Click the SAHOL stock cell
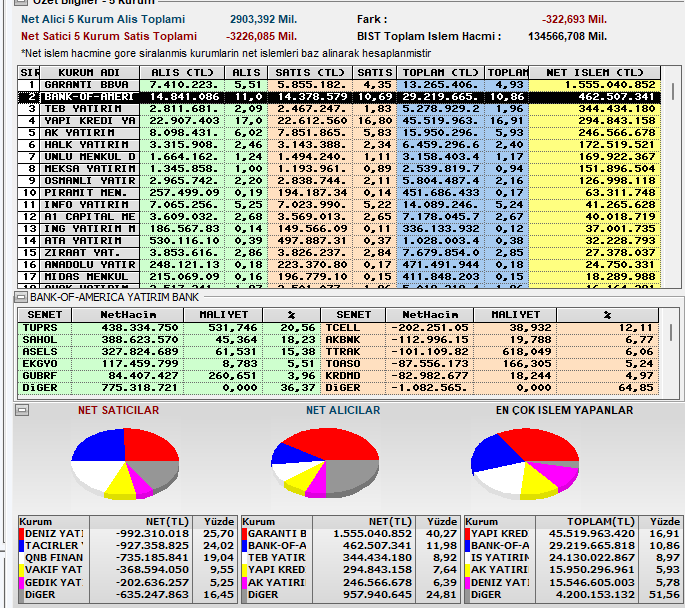 (x=44, y=340)
